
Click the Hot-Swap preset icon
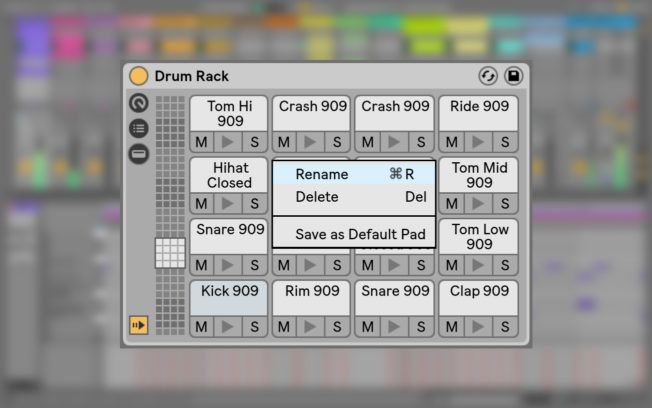coord(488,76)
